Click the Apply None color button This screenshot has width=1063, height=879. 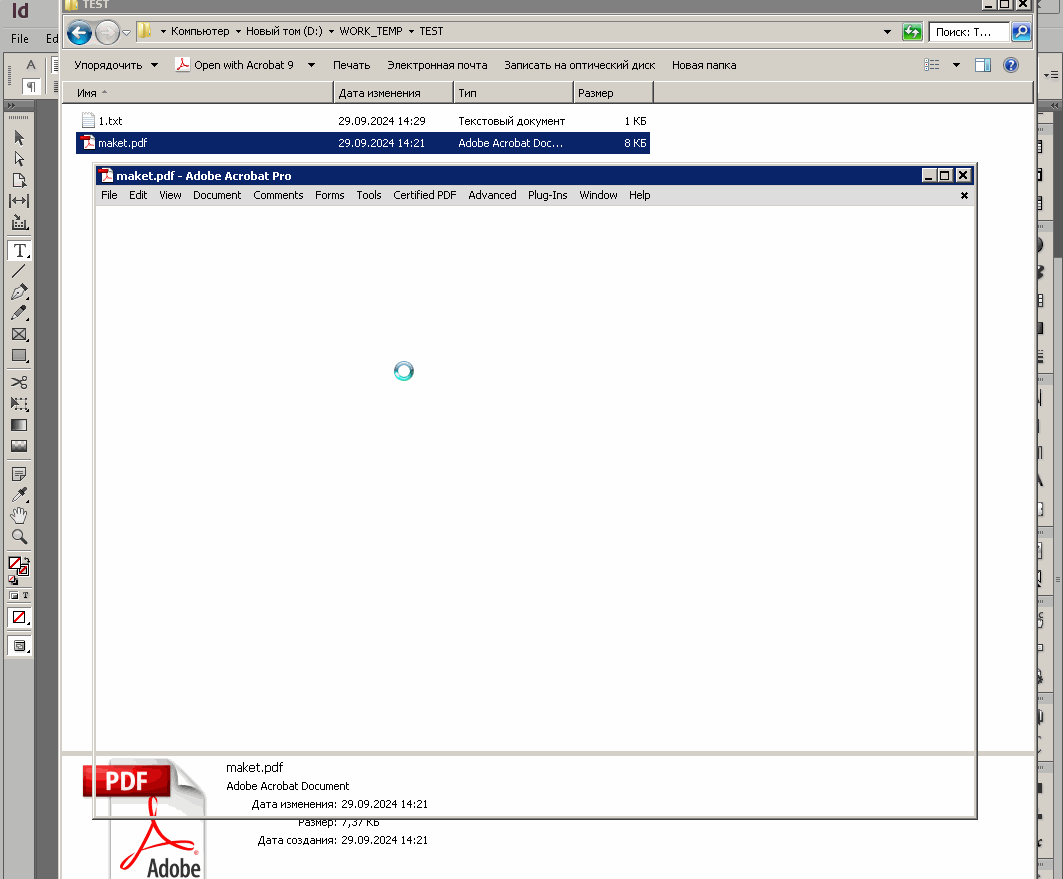(x=19, y=617)
